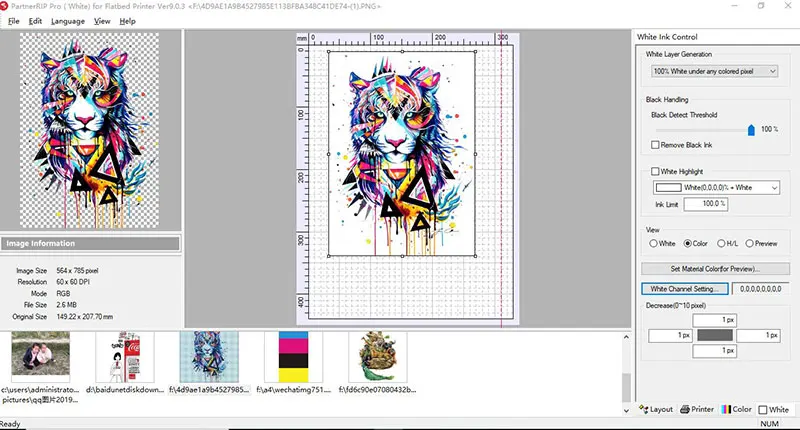Click the File Size value 2.6 MB
This screenshot has height=430, width=800.
coord(67,305)
